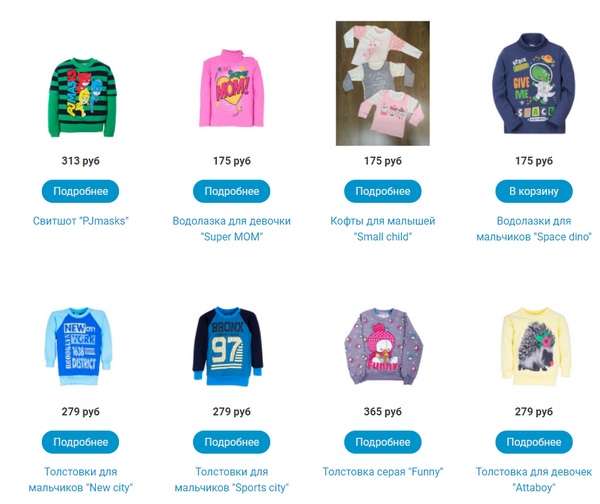Add Space dino turtleneck with В корзину
The height and width of the screenshot is (504, 600).
pyautogui.click(x=534, y=191)
